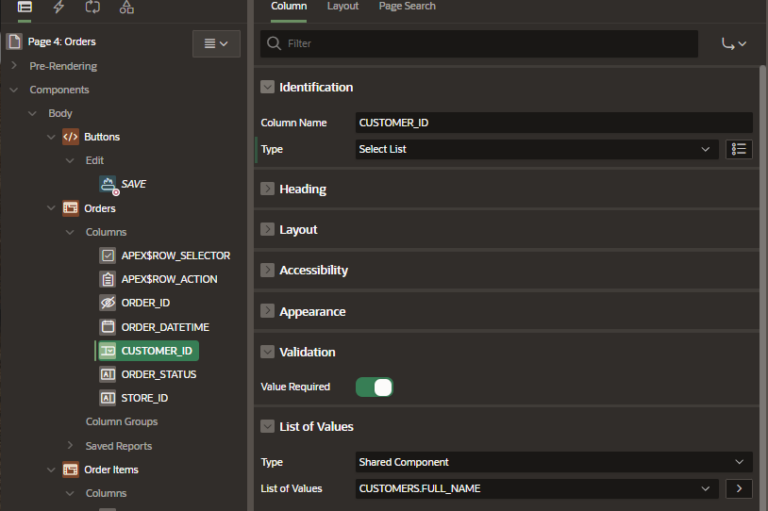Open the tree options menu button

216,43
